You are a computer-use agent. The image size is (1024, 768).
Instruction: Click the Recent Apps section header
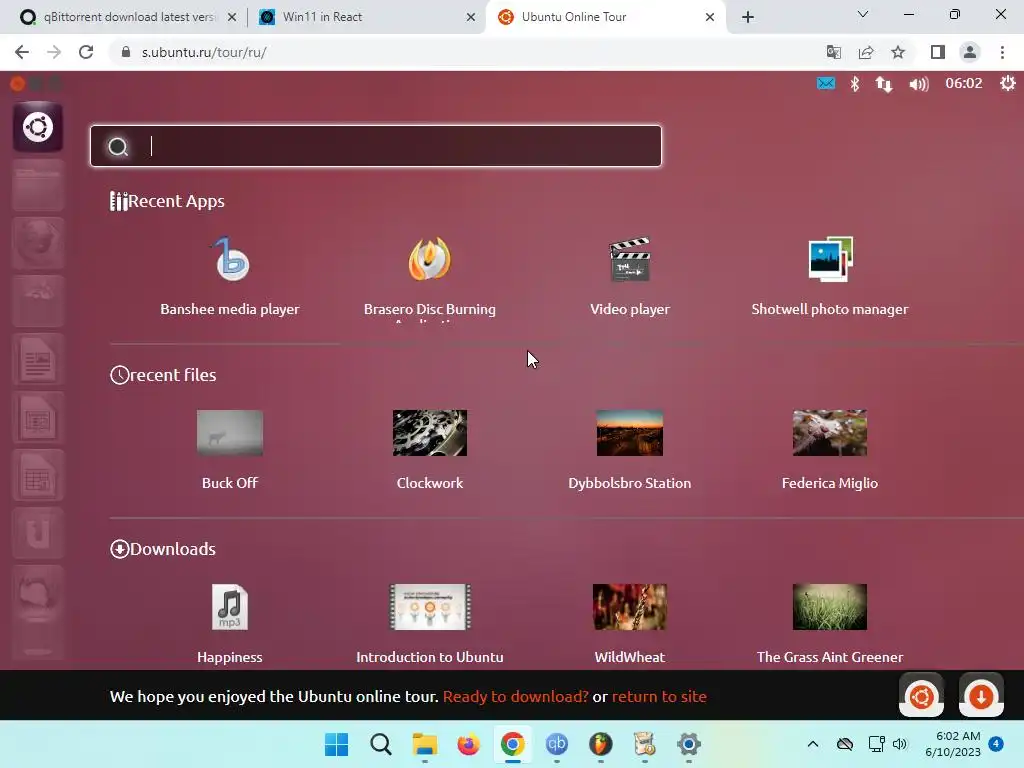[167, 201]
